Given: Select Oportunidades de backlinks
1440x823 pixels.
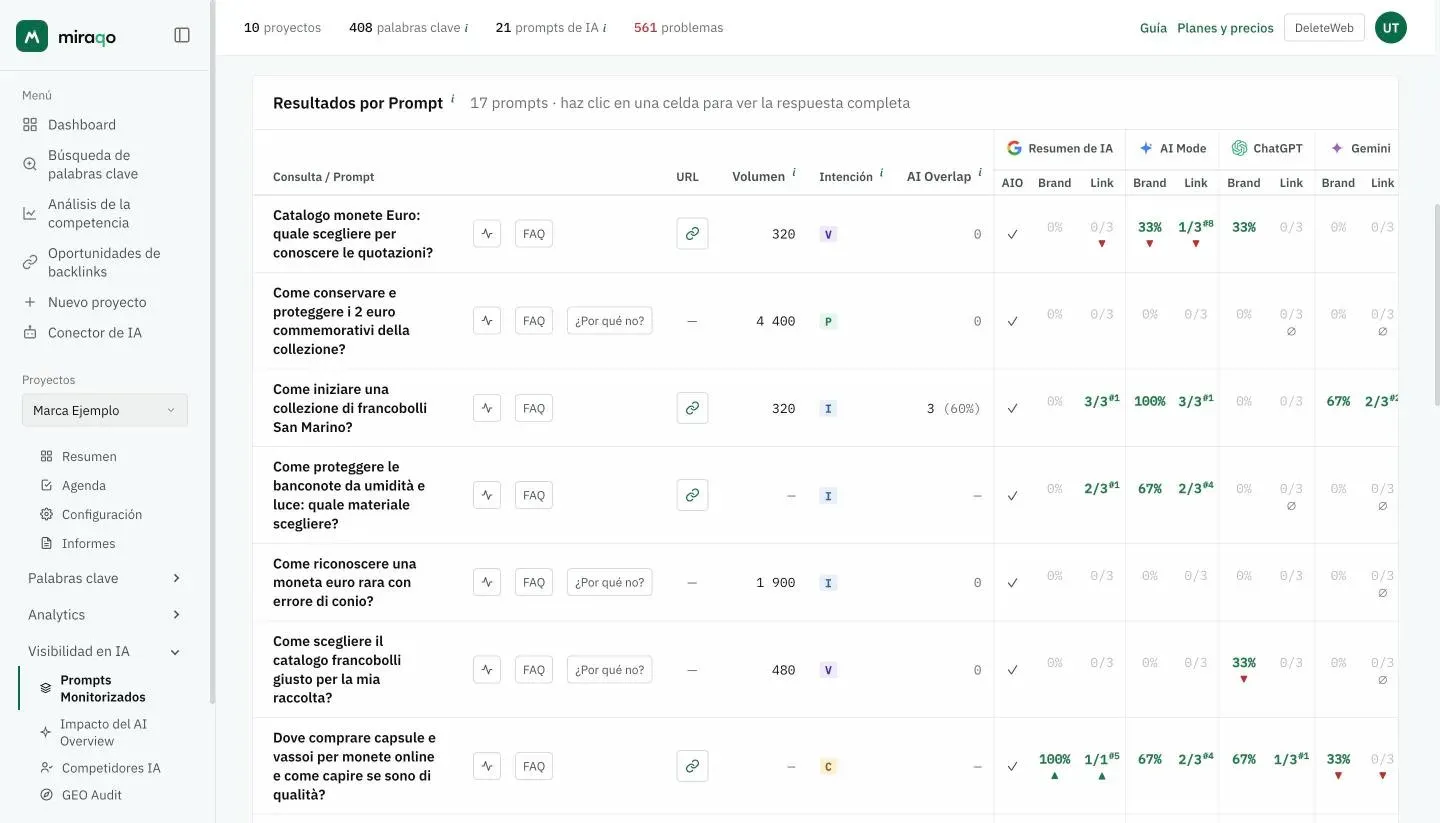Looking at the screenshot, I should pyautogui.click(x=104, y=262).
